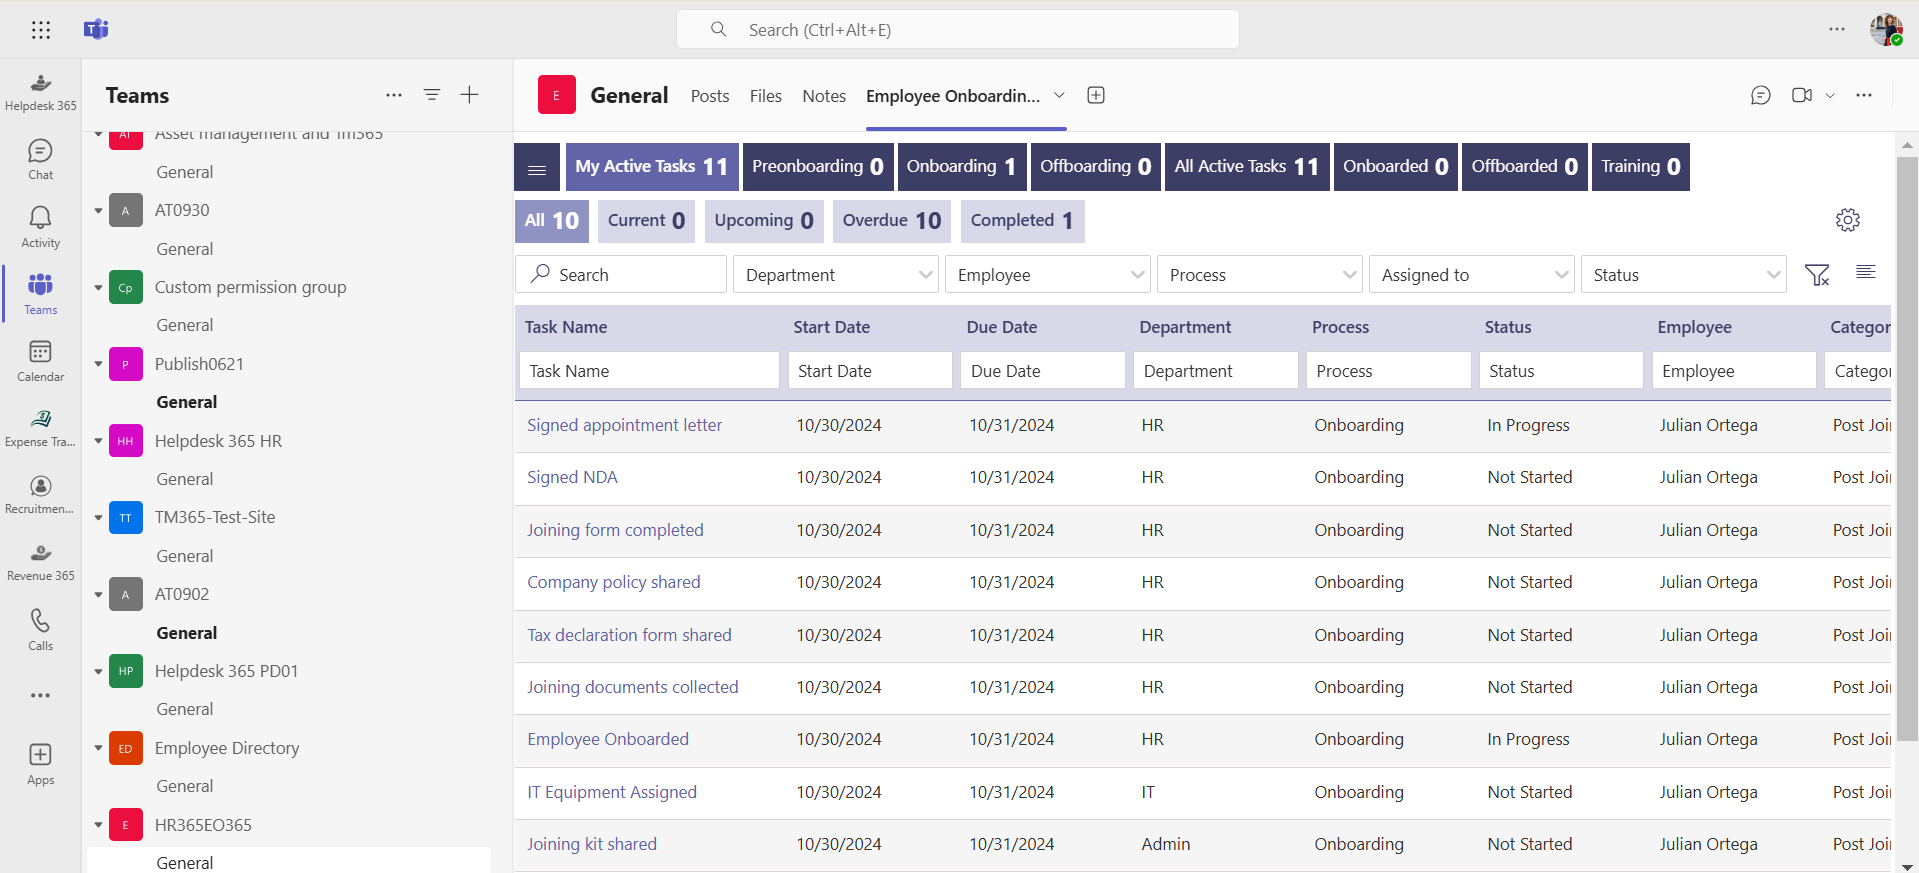Start a meeting with video camera icon
Image resolution: width=1919 pixels, height=873 pixels.
point(1802,95)
